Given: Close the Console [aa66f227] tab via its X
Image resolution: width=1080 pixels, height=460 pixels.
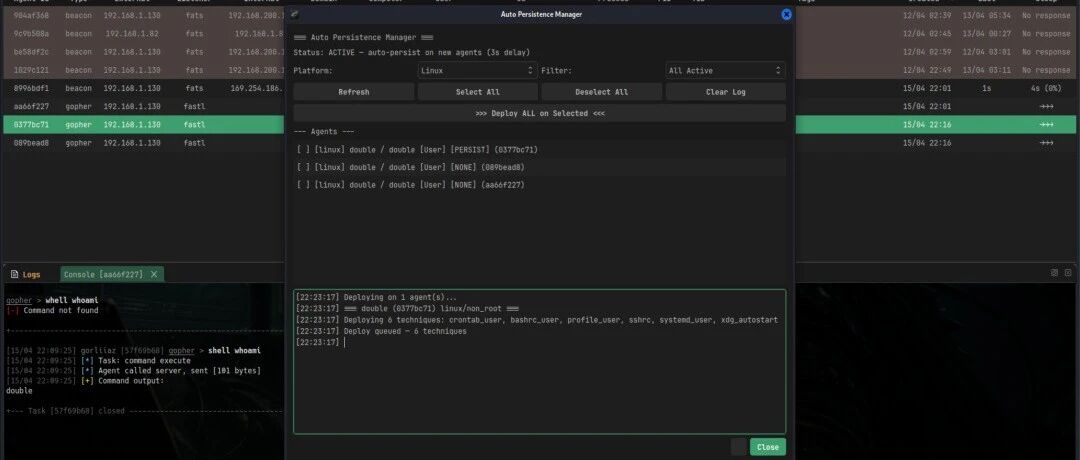Looking at the screenshot, I should pos(154,274).
